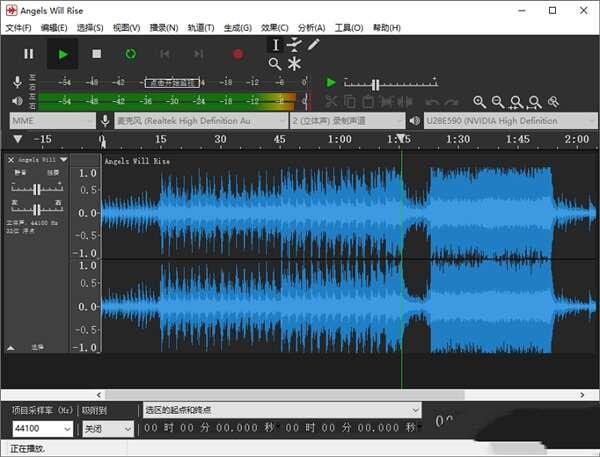Select the Draw (pencil) tool

[x=314, y=45]
